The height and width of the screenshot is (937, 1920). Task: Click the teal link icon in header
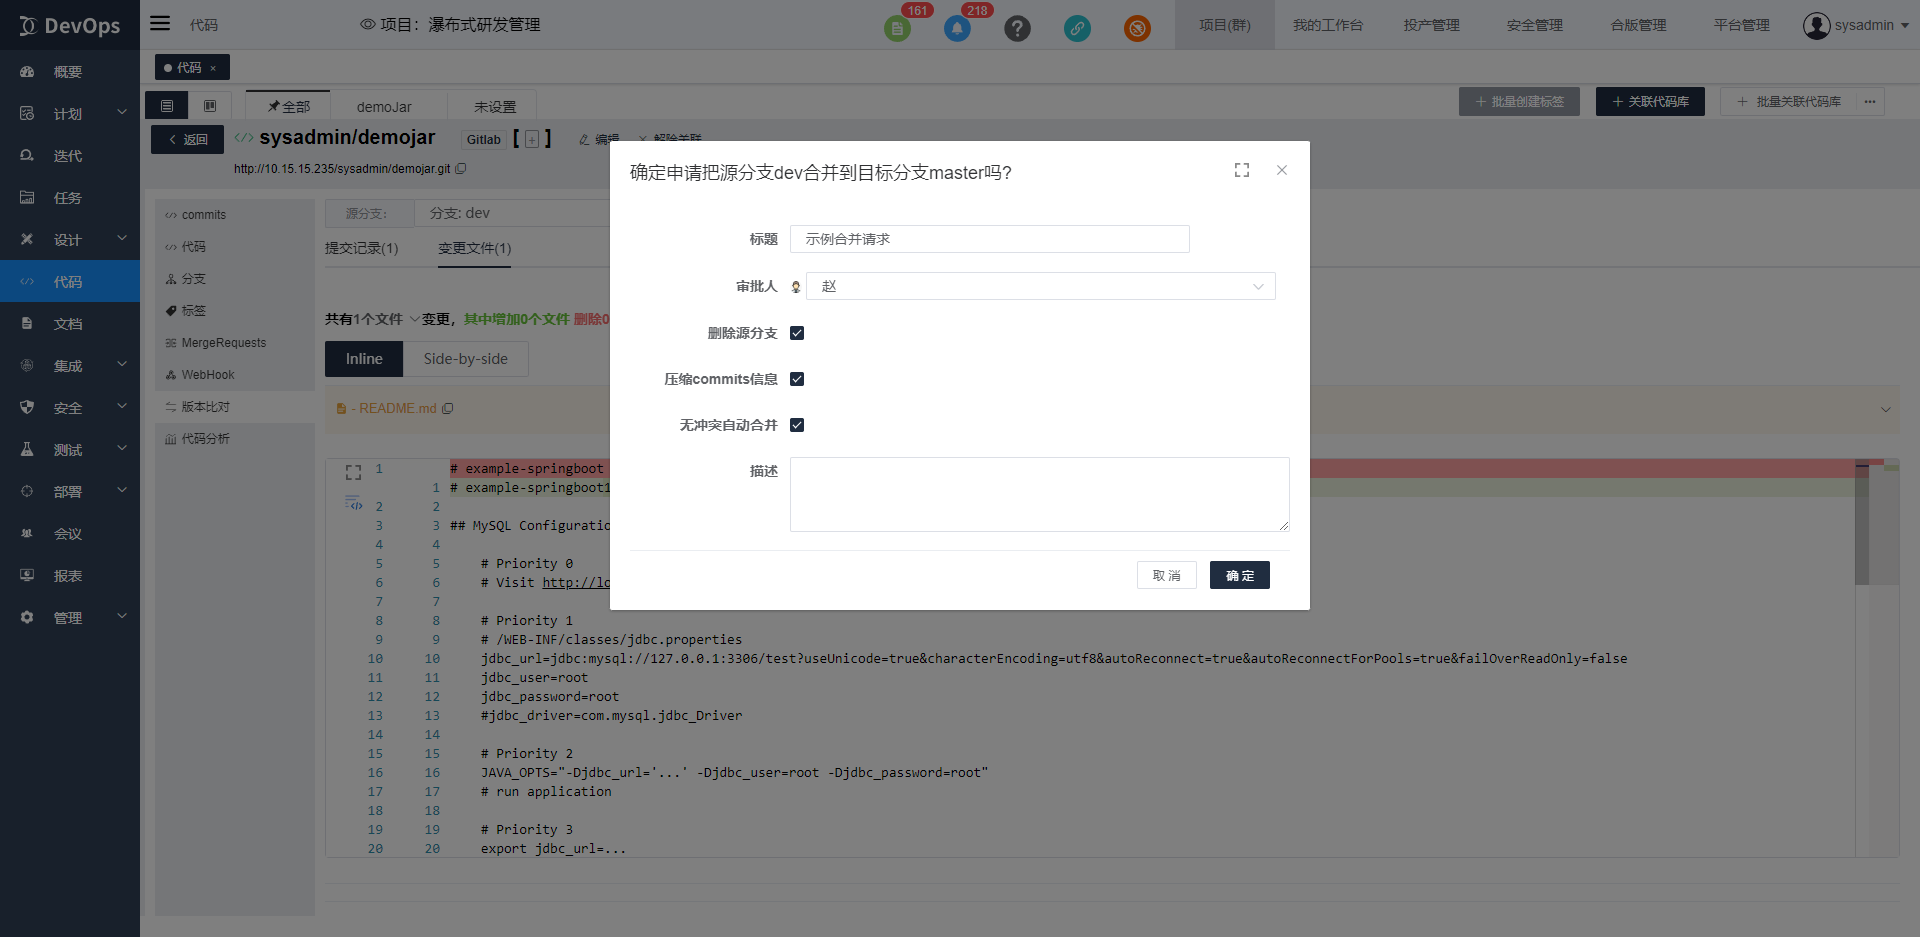click(1077, 28)
